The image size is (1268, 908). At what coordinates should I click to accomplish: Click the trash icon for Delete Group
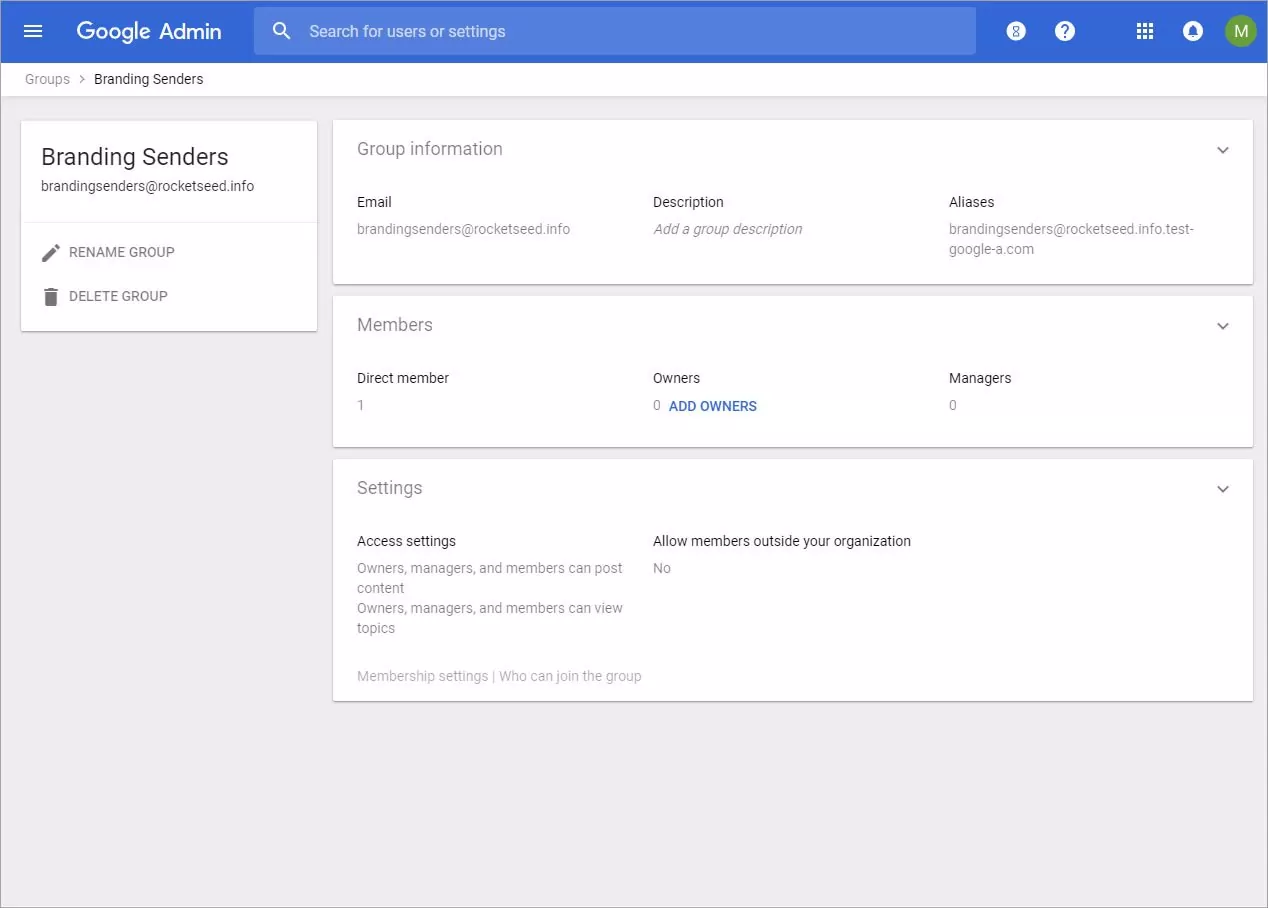[x=51, y=297]
